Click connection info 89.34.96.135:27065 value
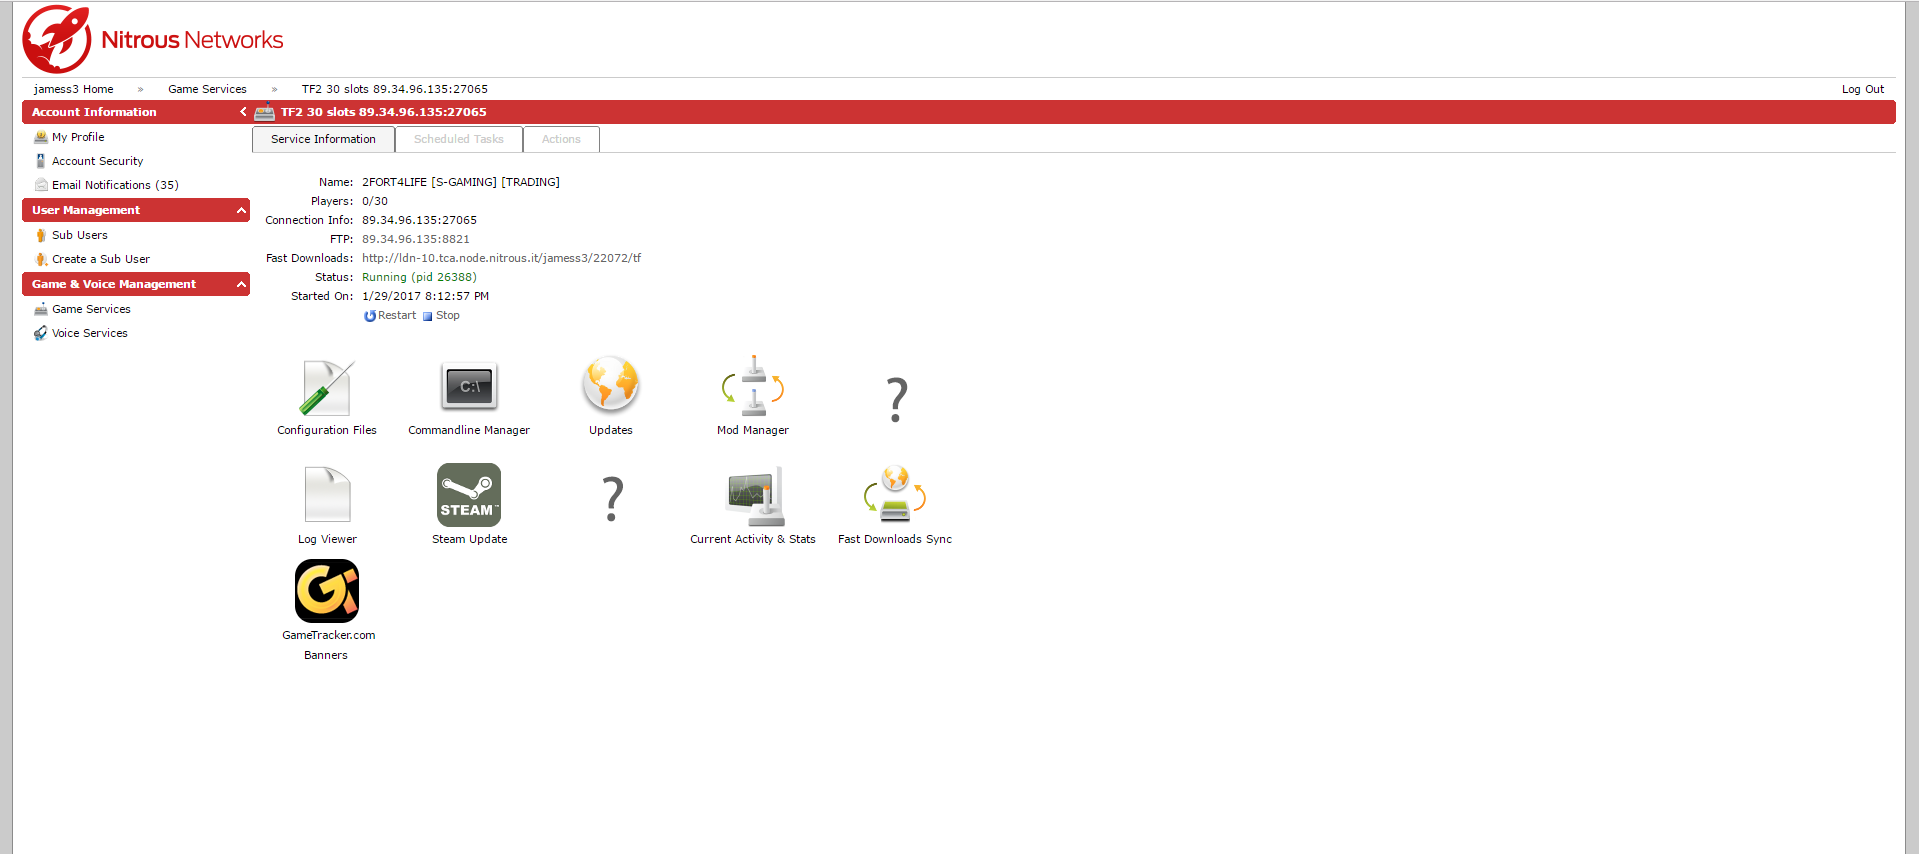The image size is (1919, 854). [419, 220]
